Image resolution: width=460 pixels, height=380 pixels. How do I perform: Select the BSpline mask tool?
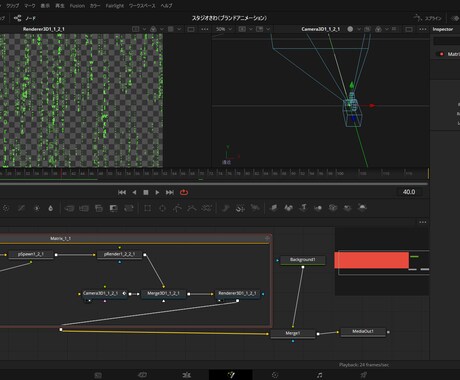tap(192, 208)
